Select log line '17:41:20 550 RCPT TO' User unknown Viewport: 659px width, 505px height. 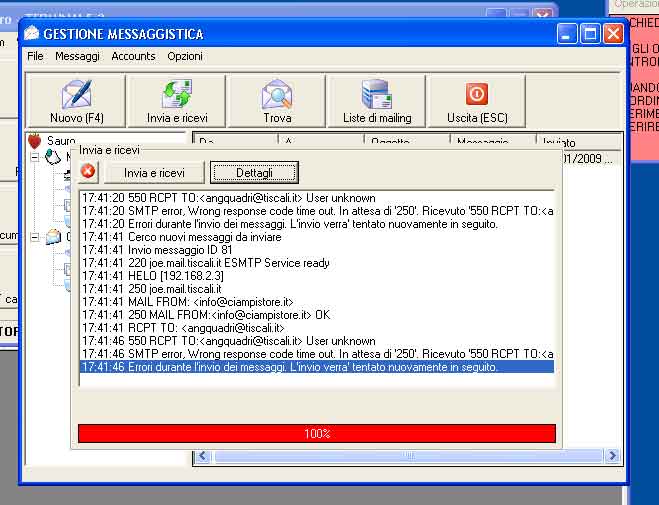pyautogui.click(x=317, y=198)
